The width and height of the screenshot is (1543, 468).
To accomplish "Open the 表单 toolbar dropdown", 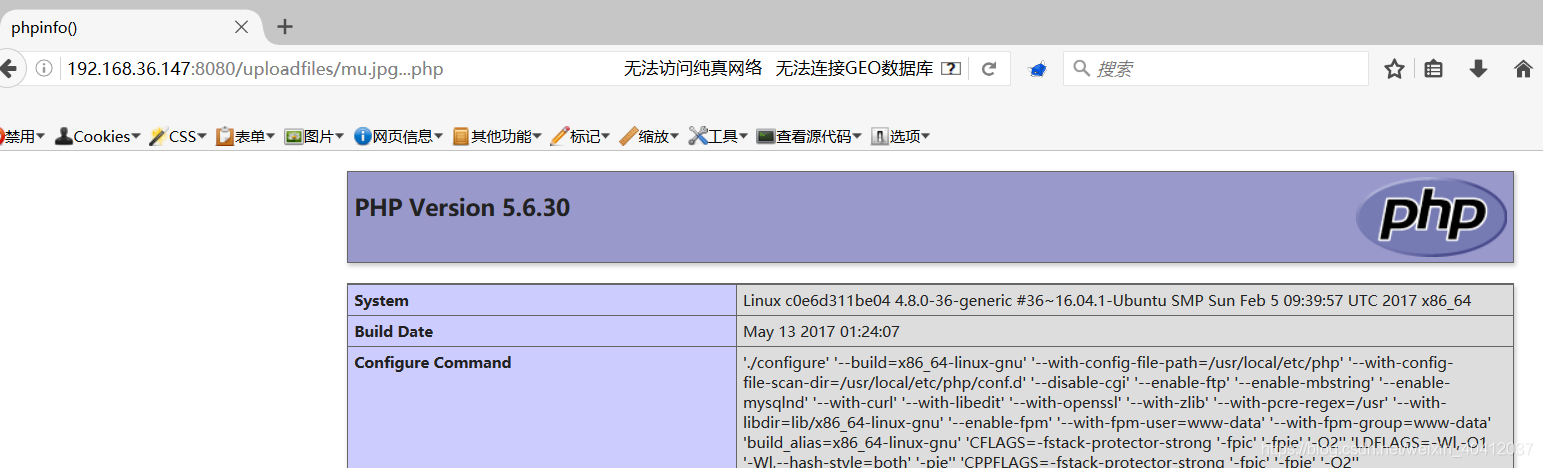I will pyautogui.click(x=246, y=137).
